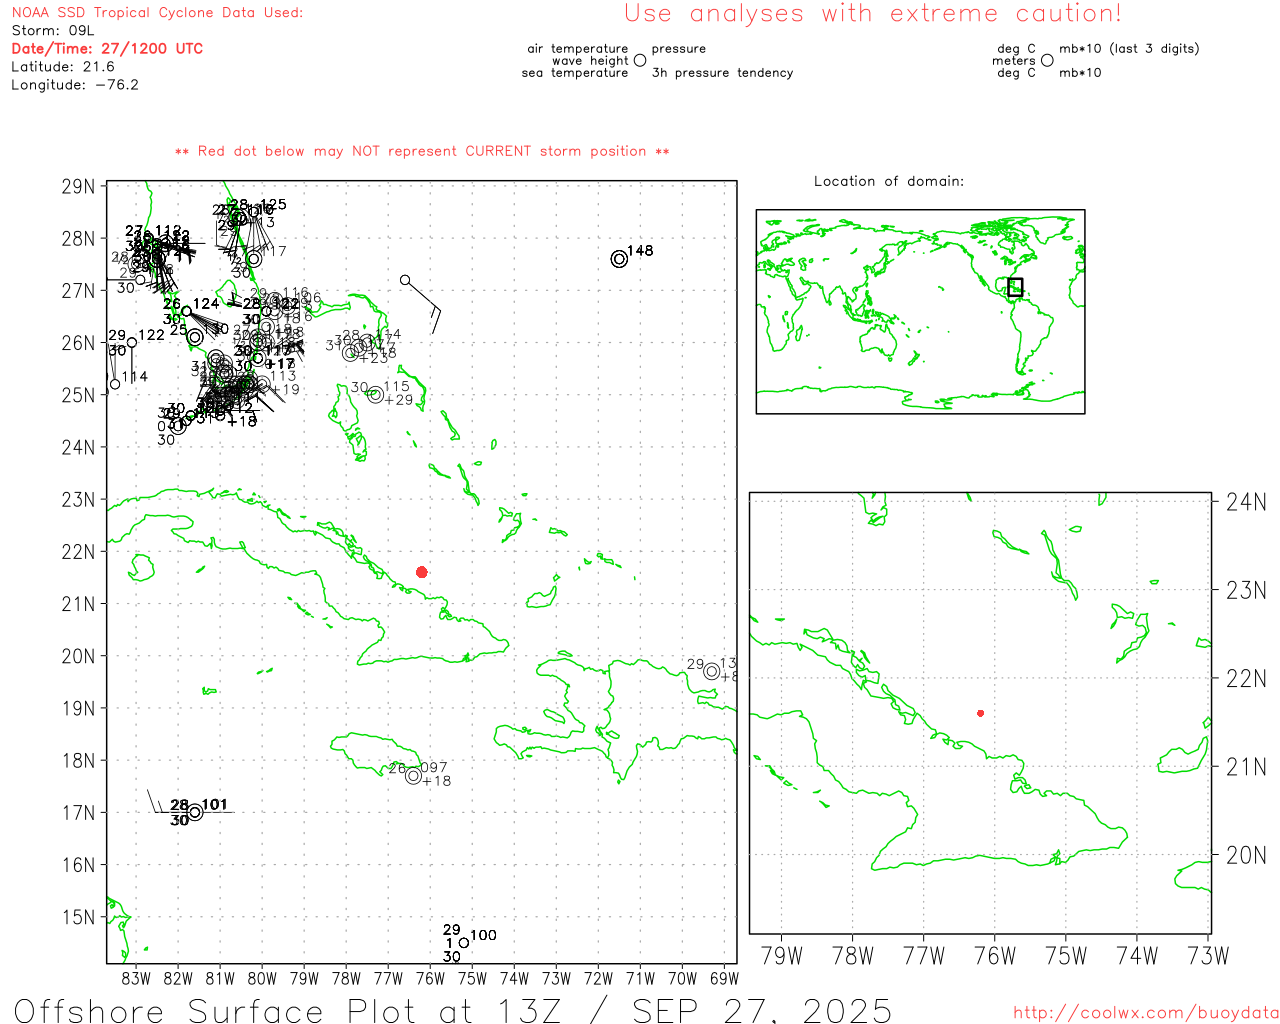This screenshot has width=1280, height=1024.
Task: Select the station circle labeled 122 near 26N
Action: click(132, 343)
